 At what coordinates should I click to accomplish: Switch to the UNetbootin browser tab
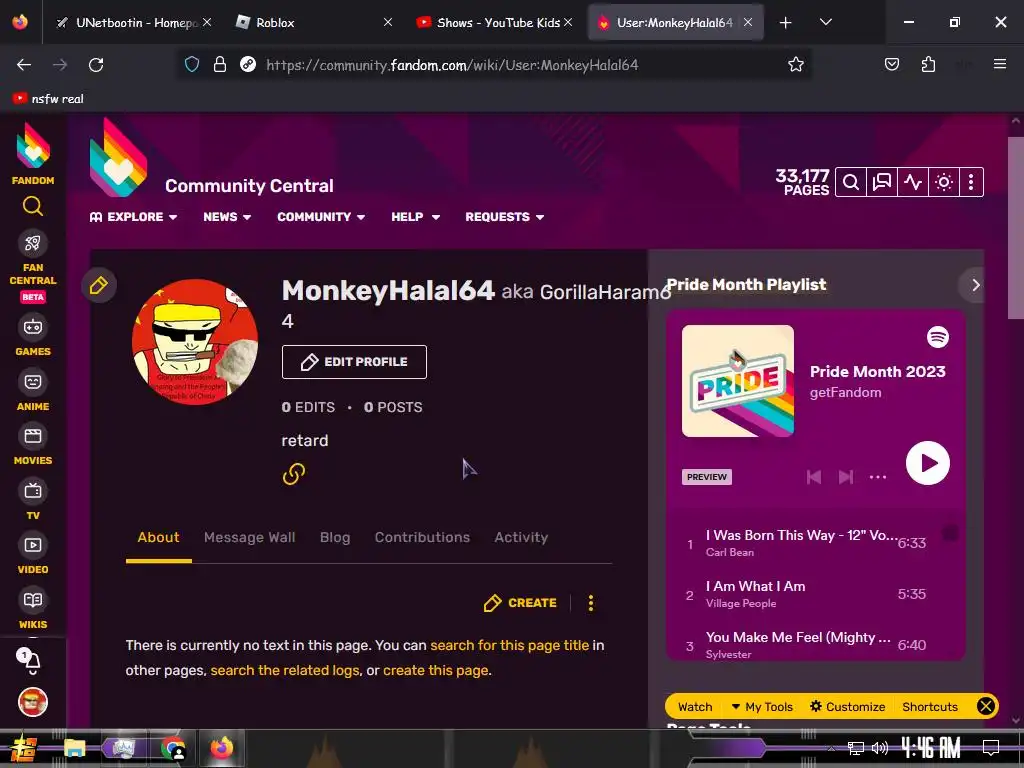point(133,22)
